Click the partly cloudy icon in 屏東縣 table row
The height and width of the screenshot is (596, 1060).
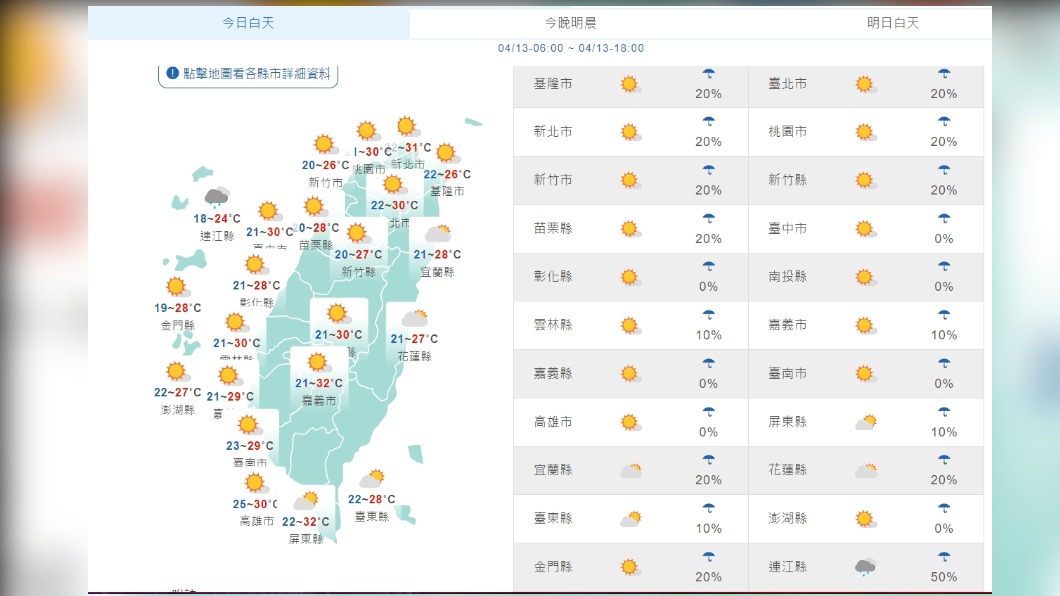coord(865,422)
